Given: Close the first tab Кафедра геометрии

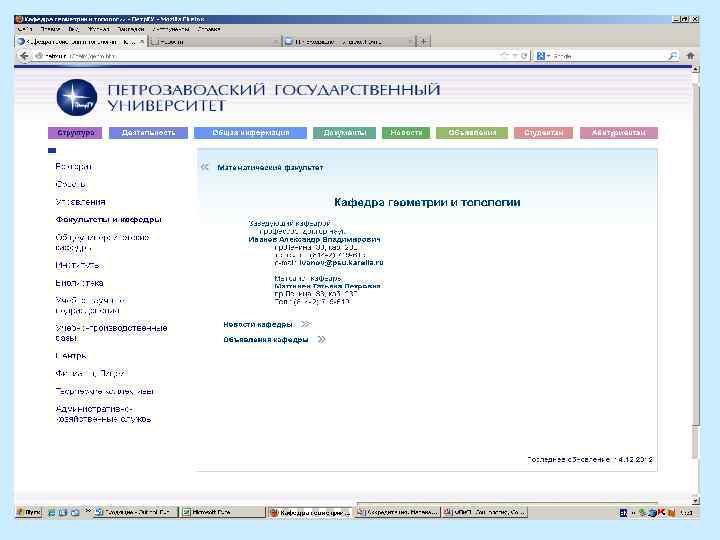Looking at the screenshot, I should click(142, 41).
